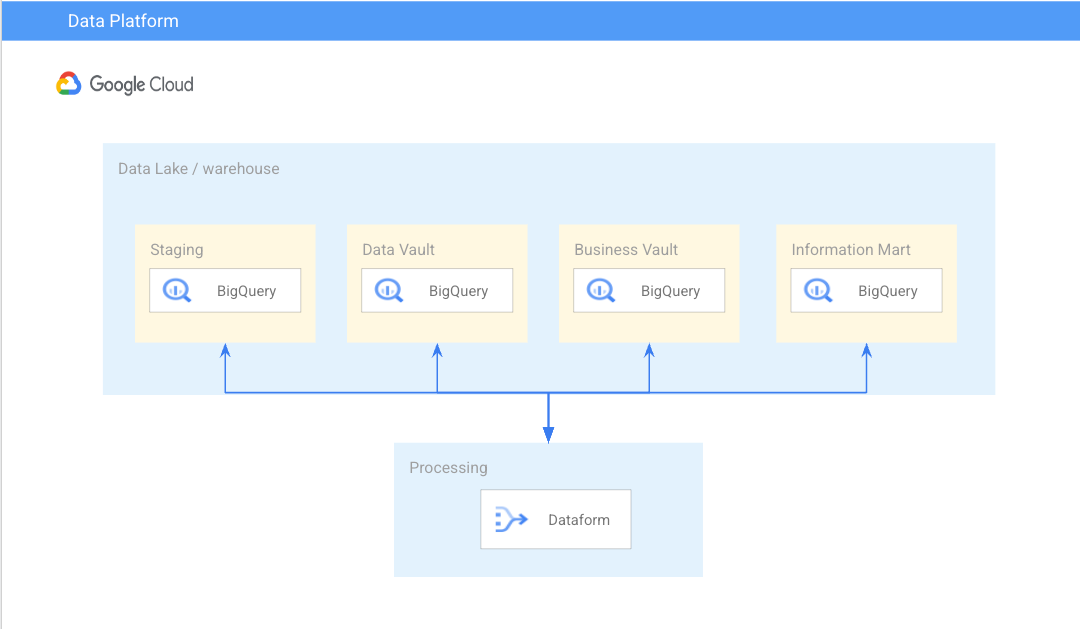Select the Data Vault section panel
Screen dimensions: 1080x629
pos(437,283)
